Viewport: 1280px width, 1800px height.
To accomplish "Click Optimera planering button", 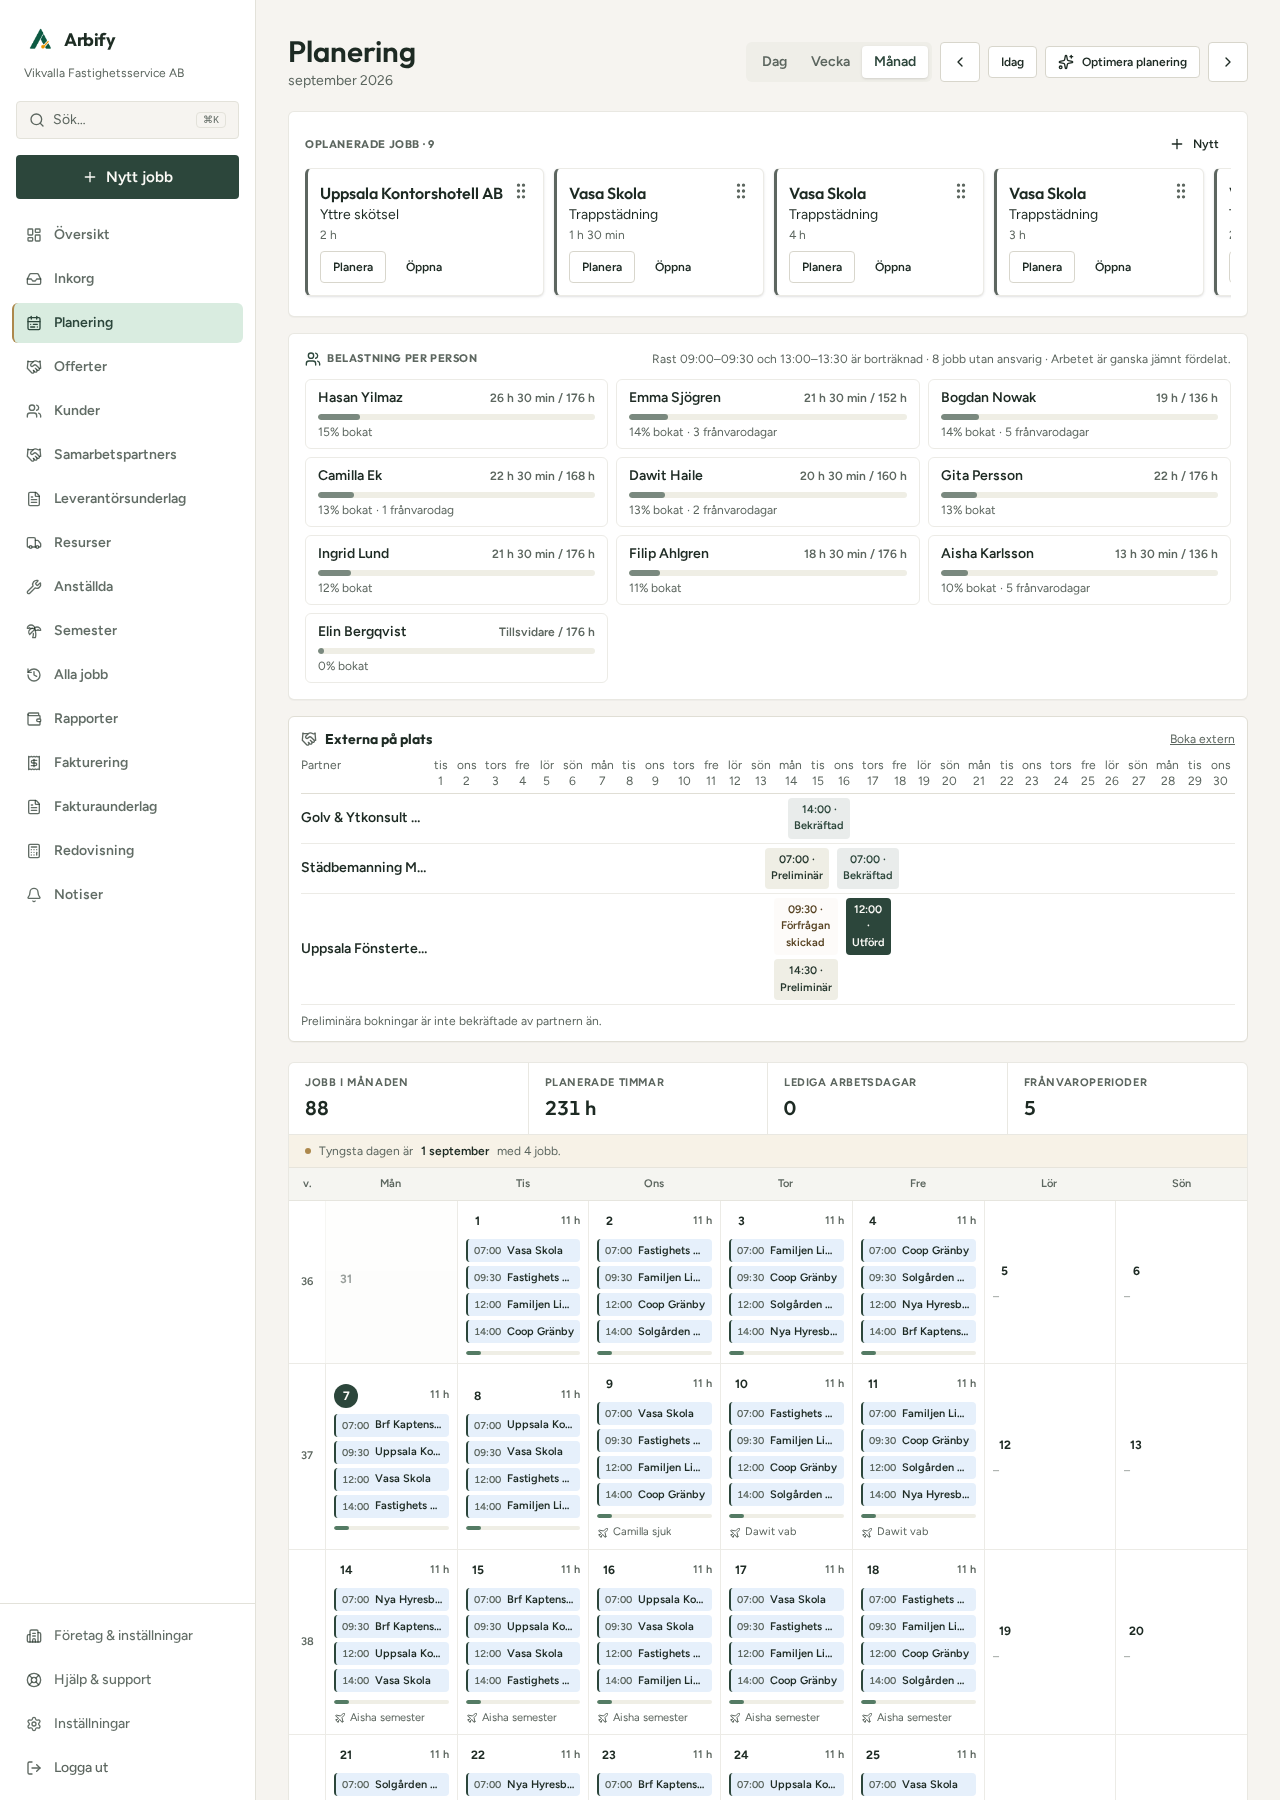I will (x=1122, y=62).
